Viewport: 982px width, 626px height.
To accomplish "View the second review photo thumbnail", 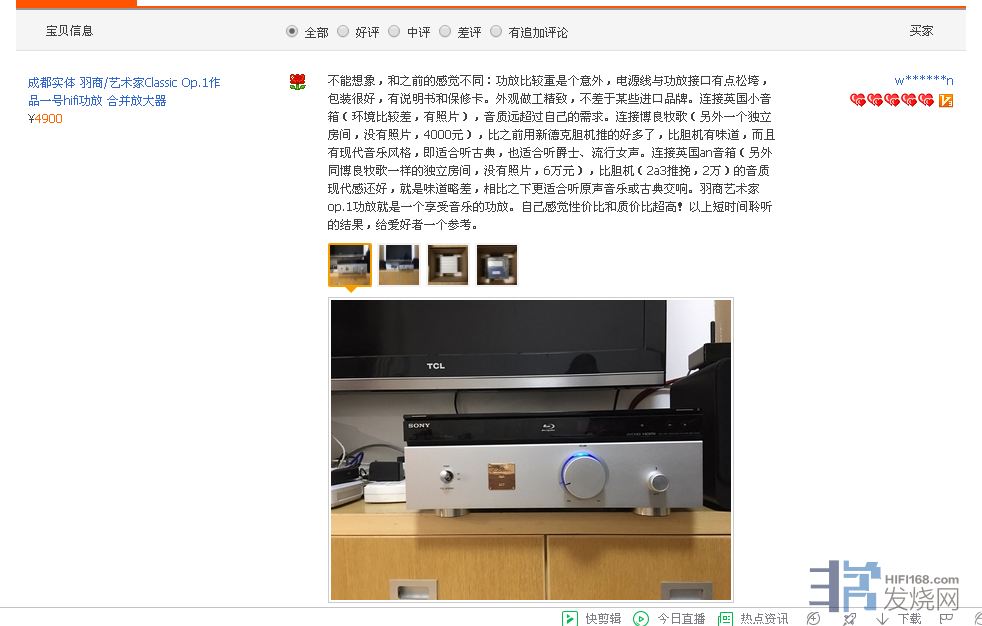I will tap(399, 265).
